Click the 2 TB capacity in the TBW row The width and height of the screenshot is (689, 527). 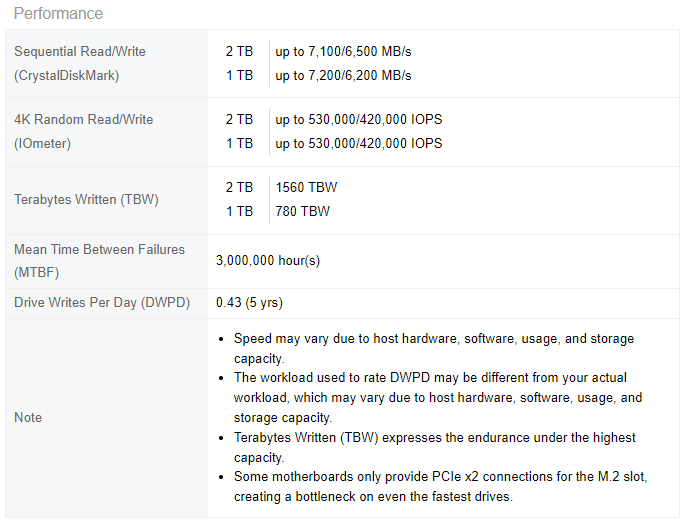(240, 187)
